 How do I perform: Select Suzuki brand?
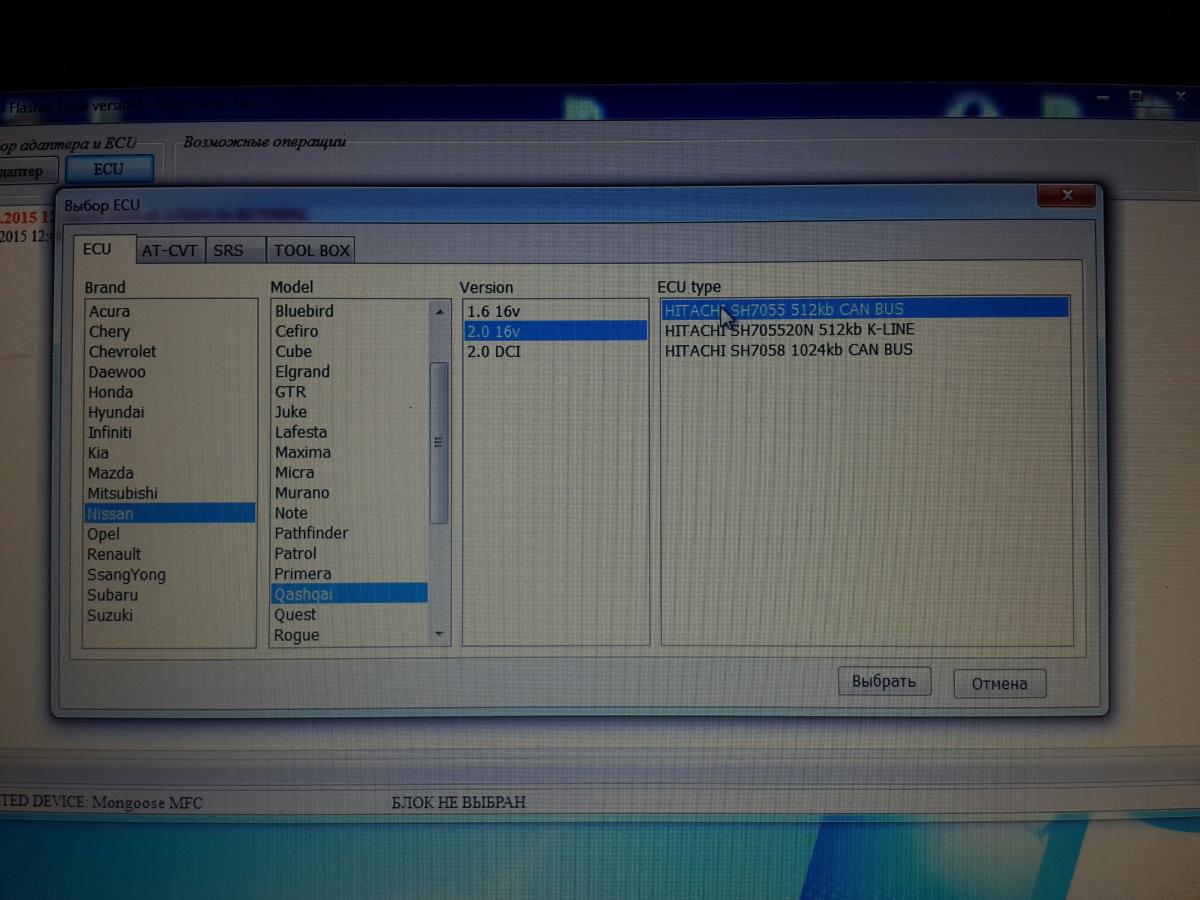[x=169, y=615]
